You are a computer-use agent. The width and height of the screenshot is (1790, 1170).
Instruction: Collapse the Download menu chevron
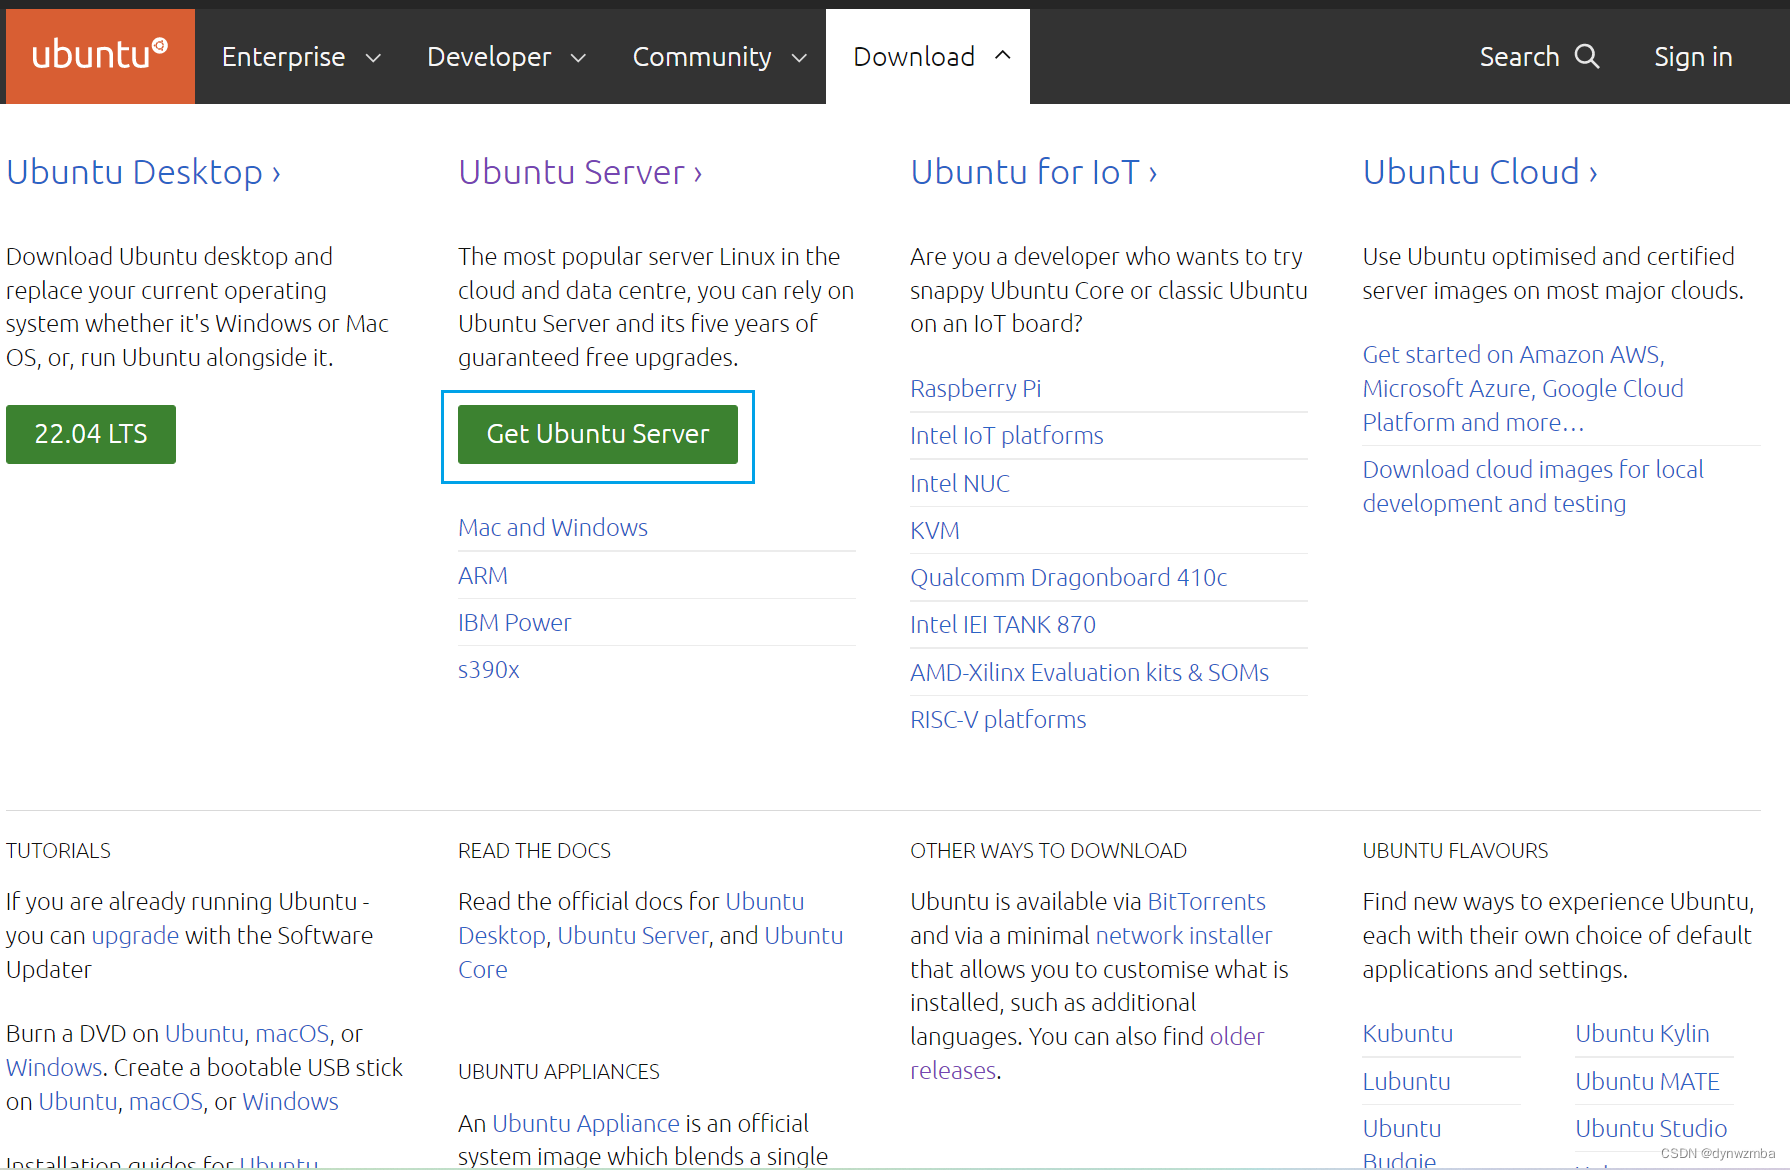1003,55
